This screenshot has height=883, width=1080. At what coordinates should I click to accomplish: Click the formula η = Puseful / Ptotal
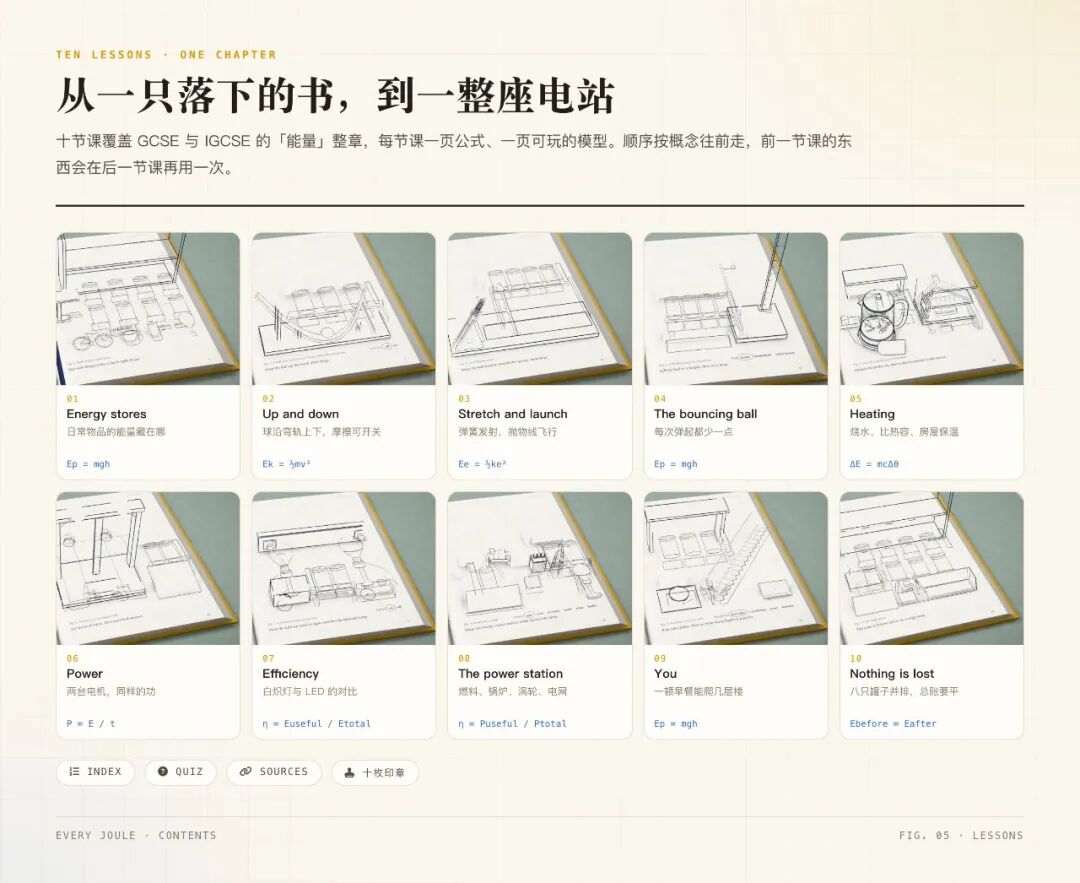[x=512, y=724]
